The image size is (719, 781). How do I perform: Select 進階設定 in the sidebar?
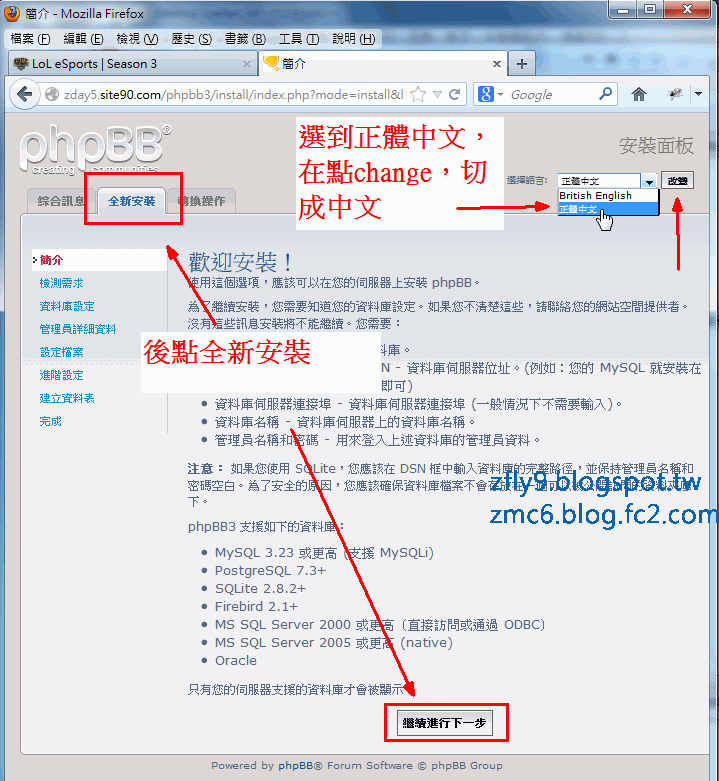click(61, 375)
